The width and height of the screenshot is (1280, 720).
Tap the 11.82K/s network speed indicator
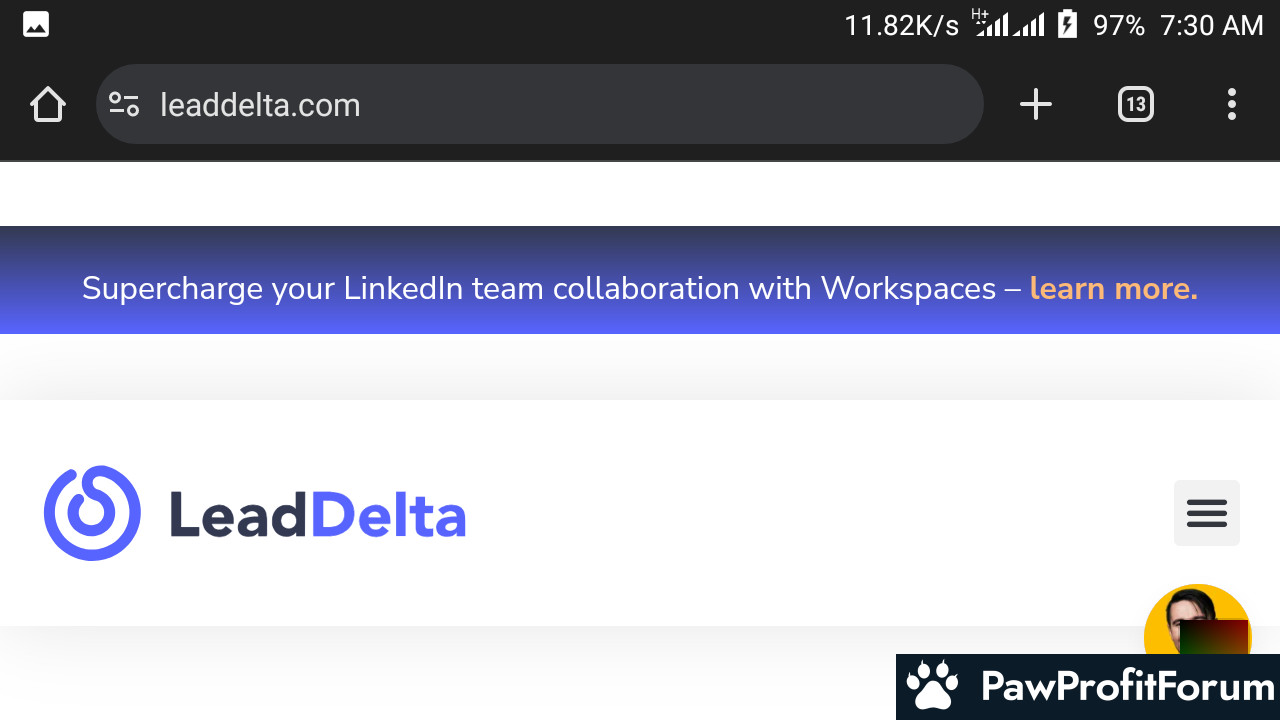point(901,26)
